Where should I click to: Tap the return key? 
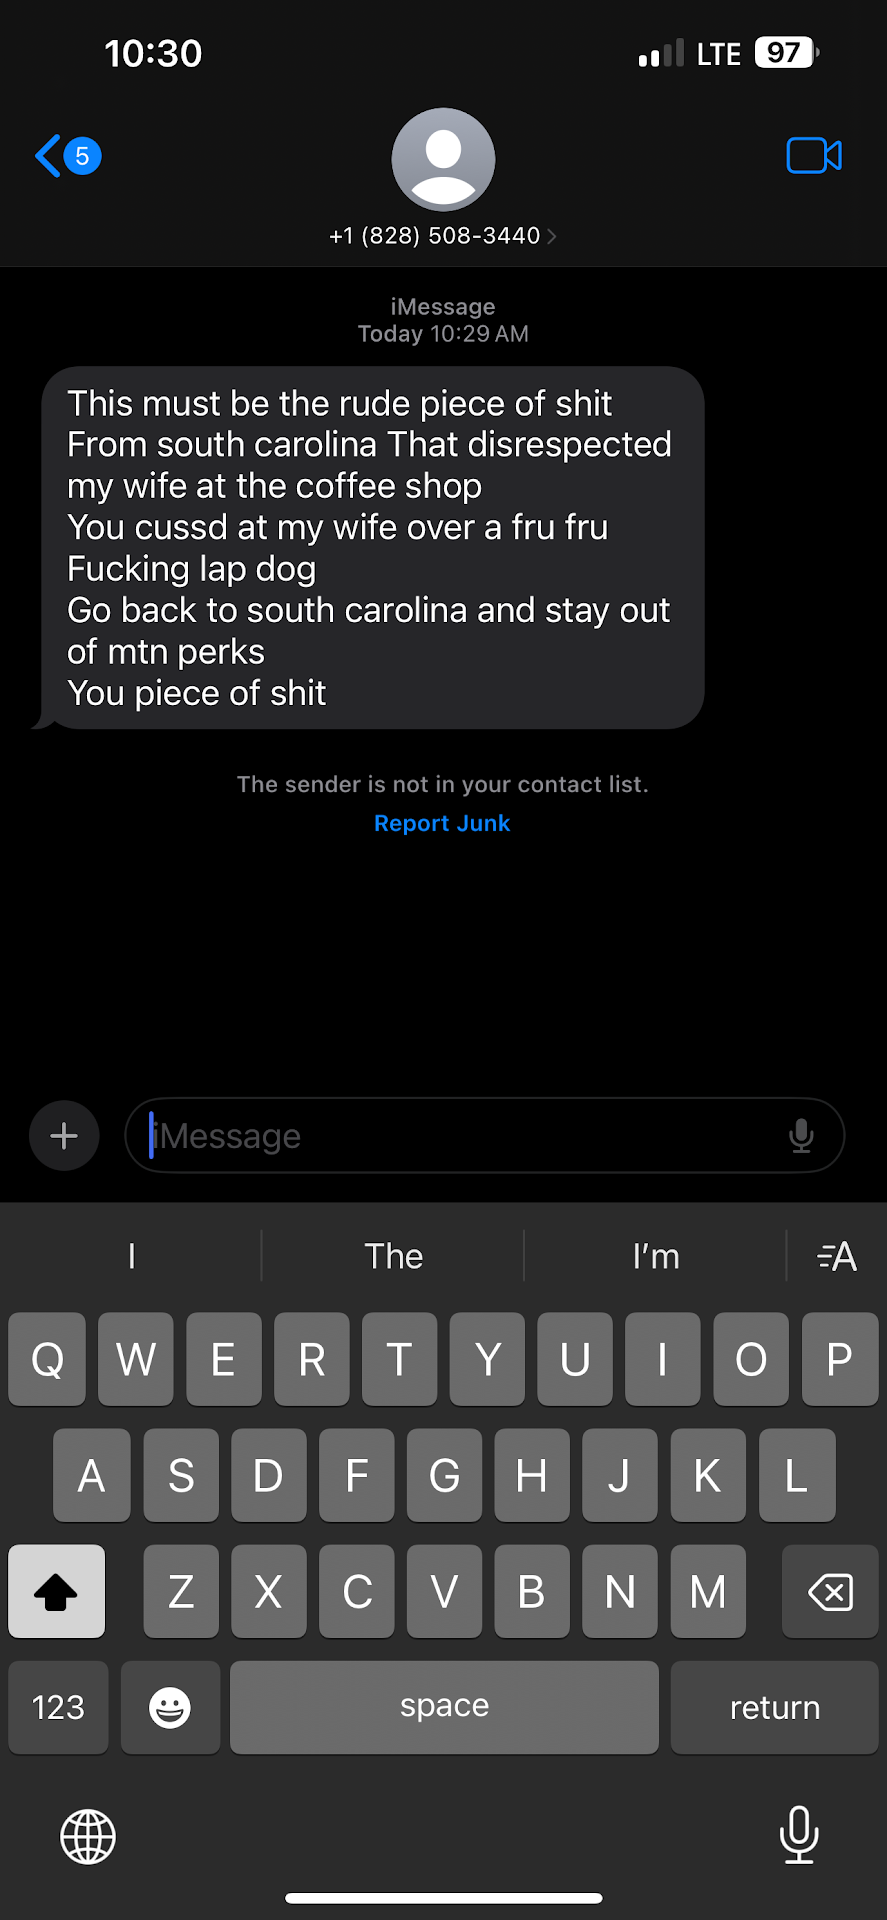(774, 1707)
